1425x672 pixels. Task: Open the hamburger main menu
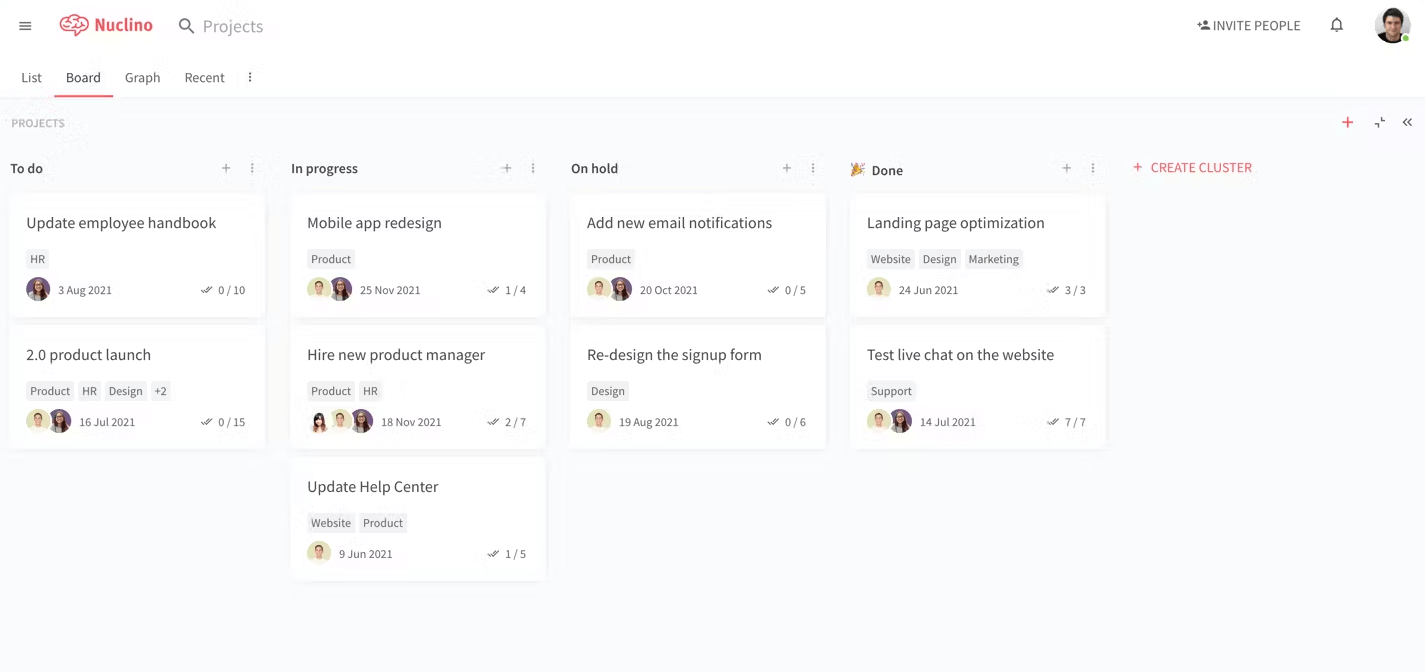(25, 26)
